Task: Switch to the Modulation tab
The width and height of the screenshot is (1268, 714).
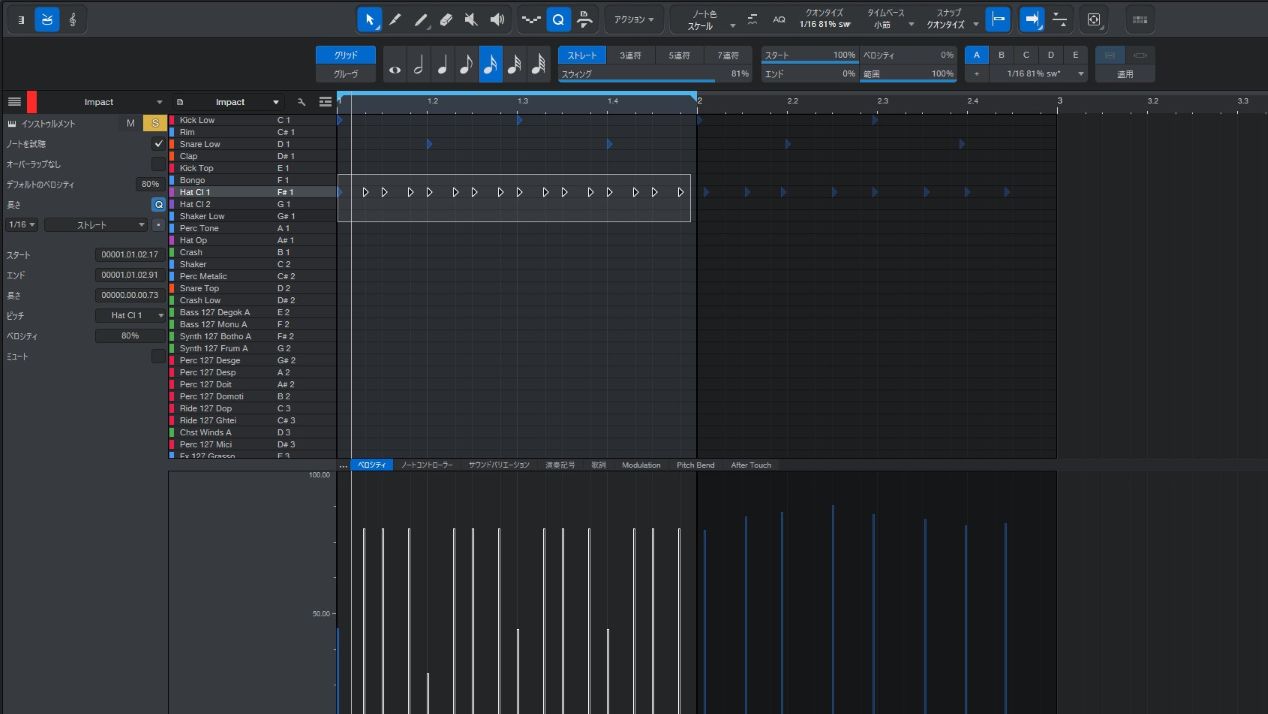Action: [x=641, y=465]
